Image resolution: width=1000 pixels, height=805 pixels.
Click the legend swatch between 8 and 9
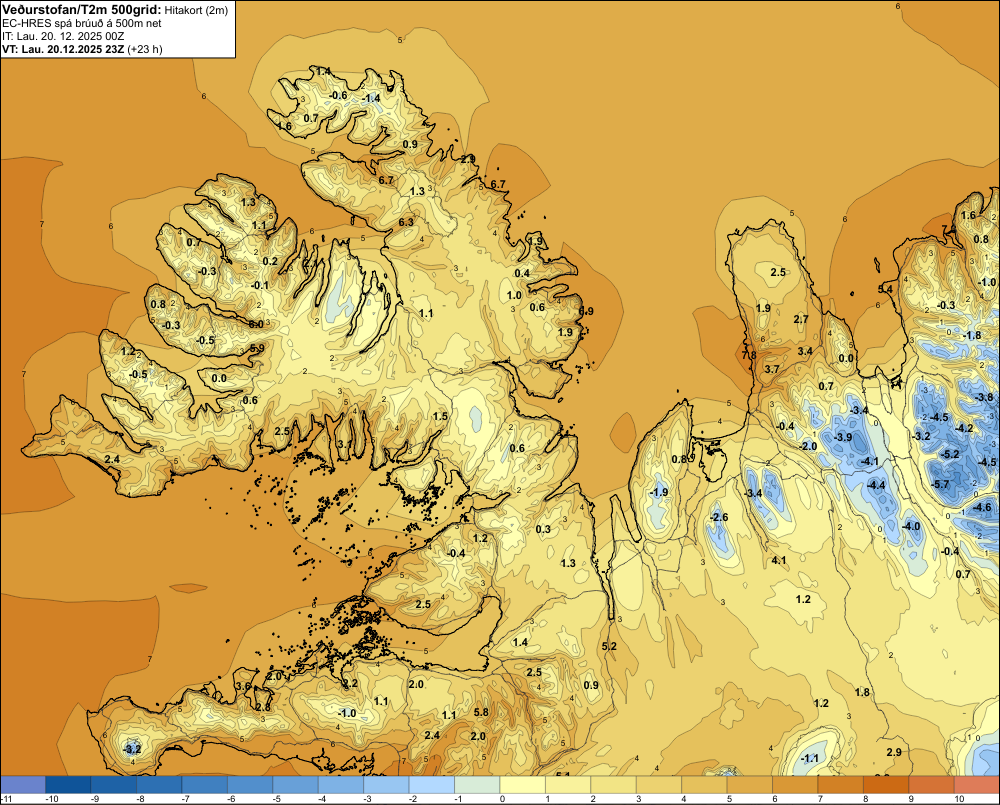(x=886, y=785)
